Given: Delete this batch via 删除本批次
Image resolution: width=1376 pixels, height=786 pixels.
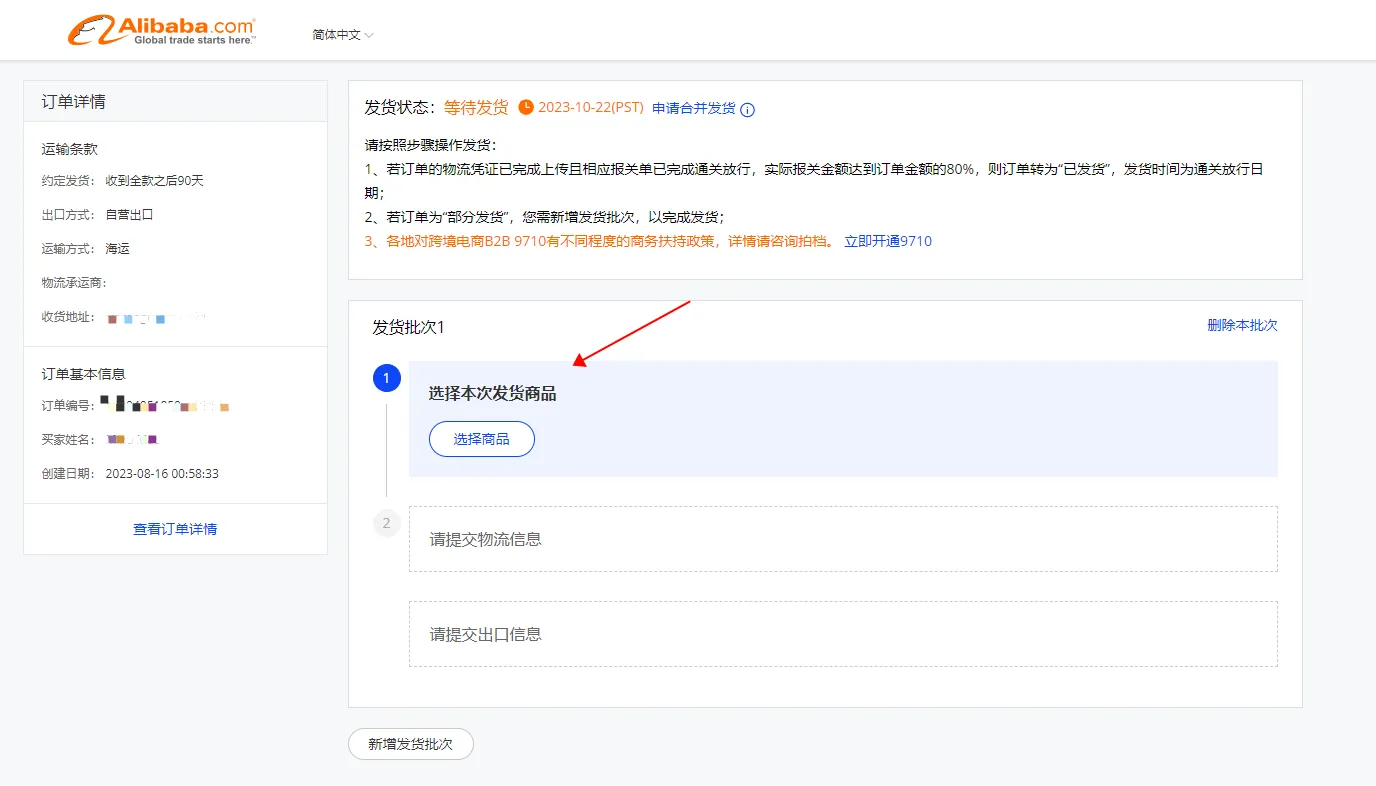Looking at the screenshot, I should 1241,326.
